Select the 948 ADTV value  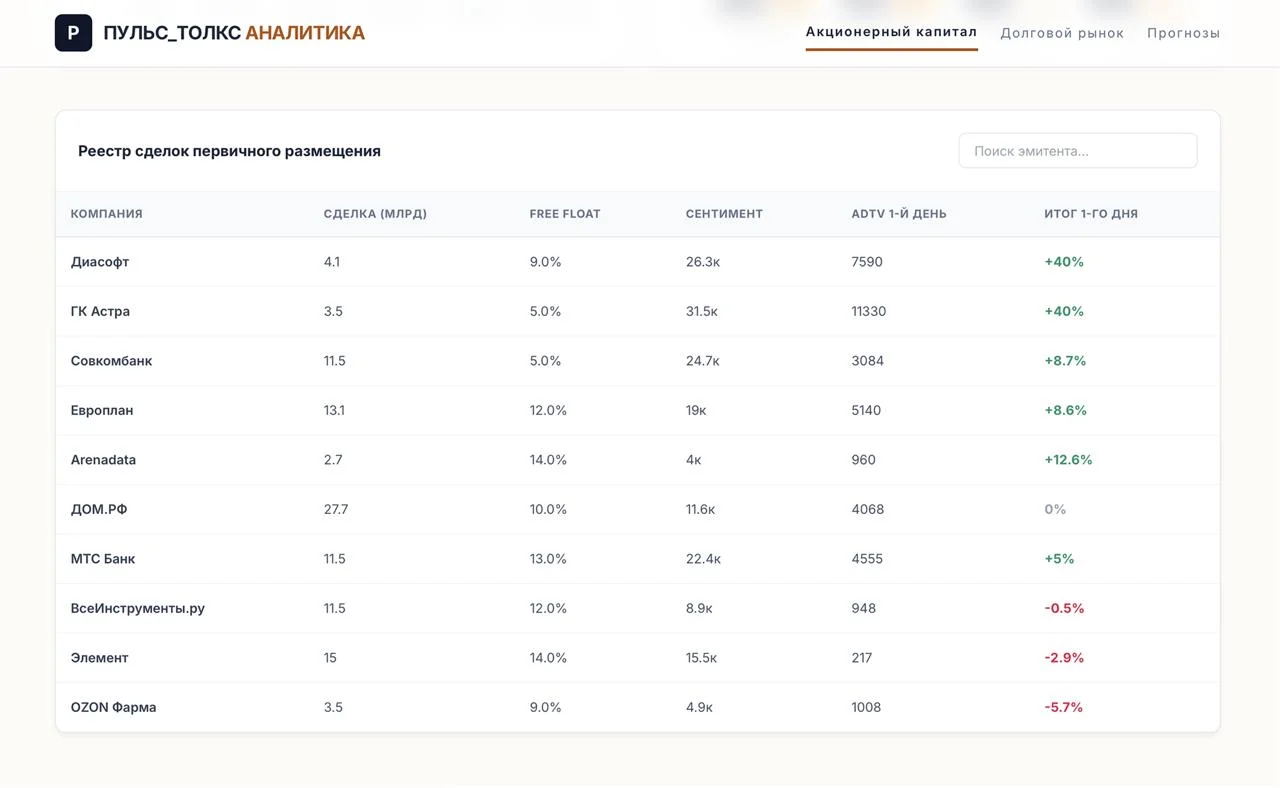pyautogui.click(x=864, y=608)
